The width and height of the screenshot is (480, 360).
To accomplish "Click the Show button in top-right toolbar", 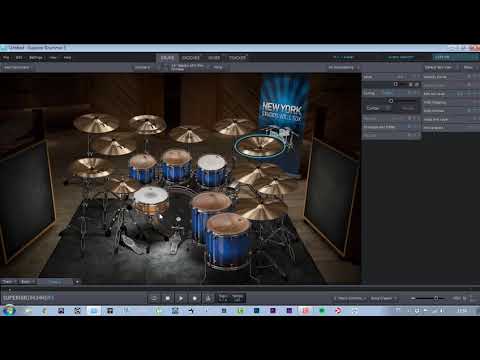I will pos(469,67).
